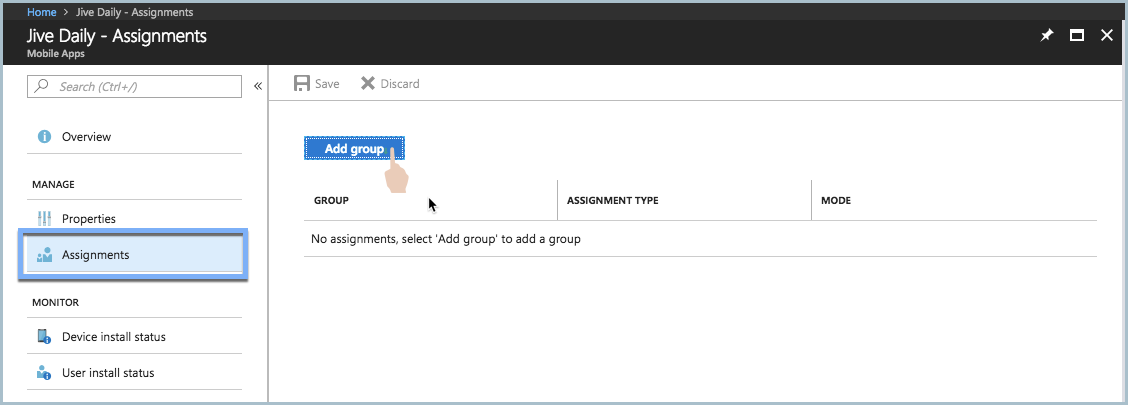
Task: Go to Home via breadcrumb link
Action: click(42, 12)
